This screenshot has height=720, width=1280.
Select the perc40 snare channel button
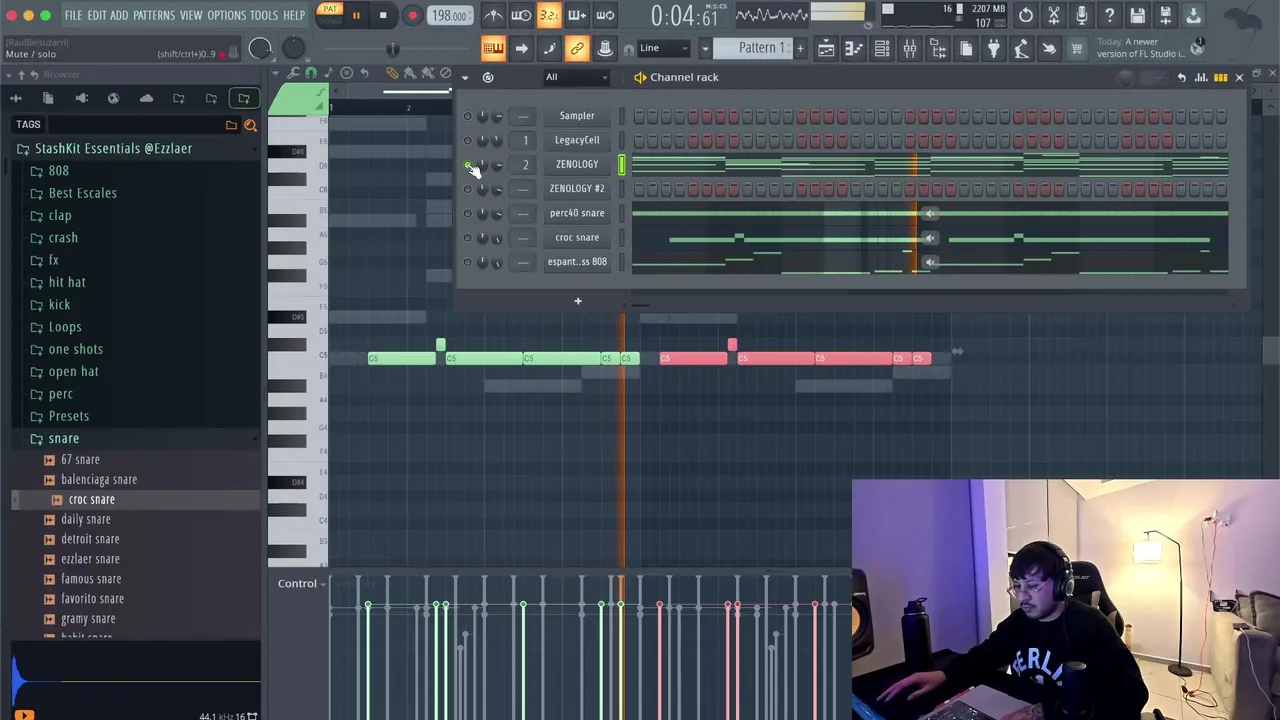click(577, 213)
